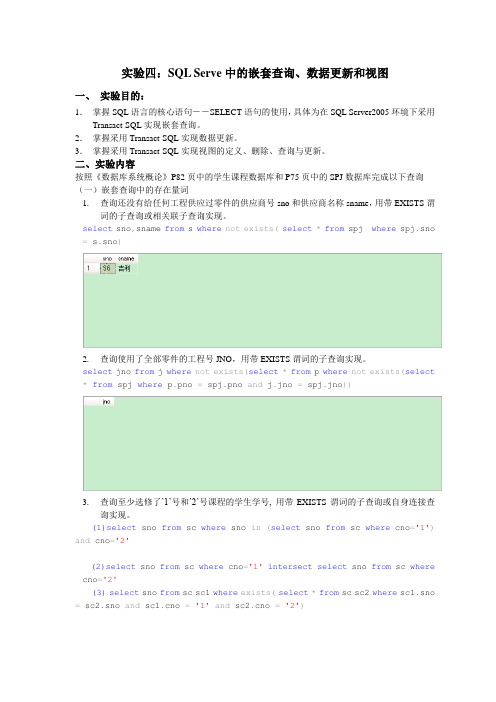Click the first objective line mentioning SELECT 语句
This screenshot has height=702, width=496.
264,118
